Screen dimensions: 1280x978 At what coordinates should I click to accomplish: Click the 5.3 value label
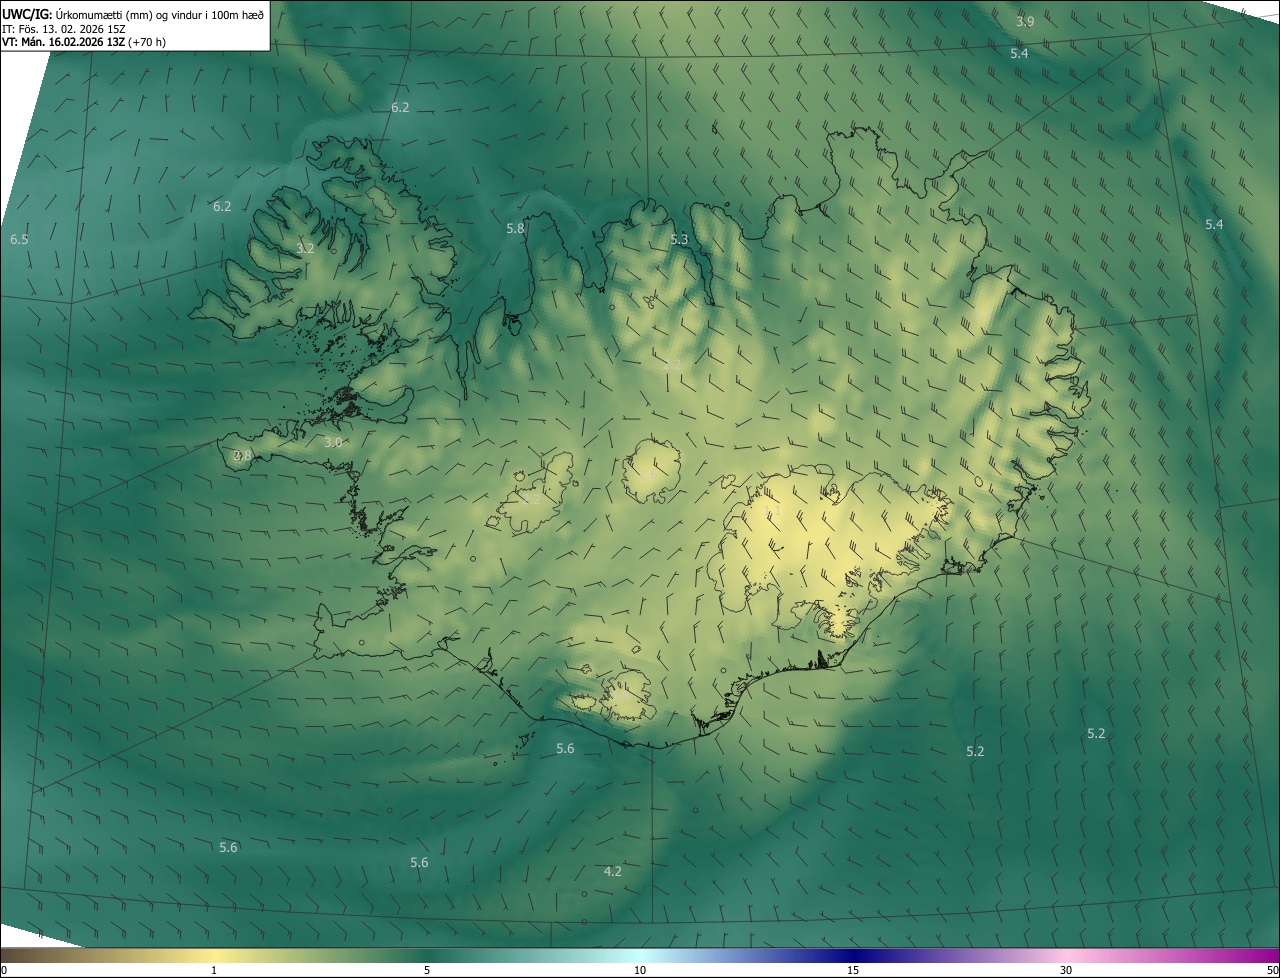coord(679,239)
